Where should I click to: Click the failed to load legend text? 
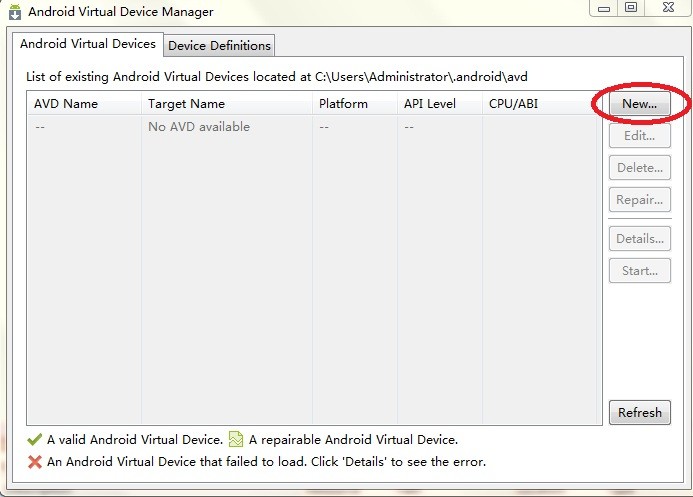pyautogui.click(x=267, y=462)
